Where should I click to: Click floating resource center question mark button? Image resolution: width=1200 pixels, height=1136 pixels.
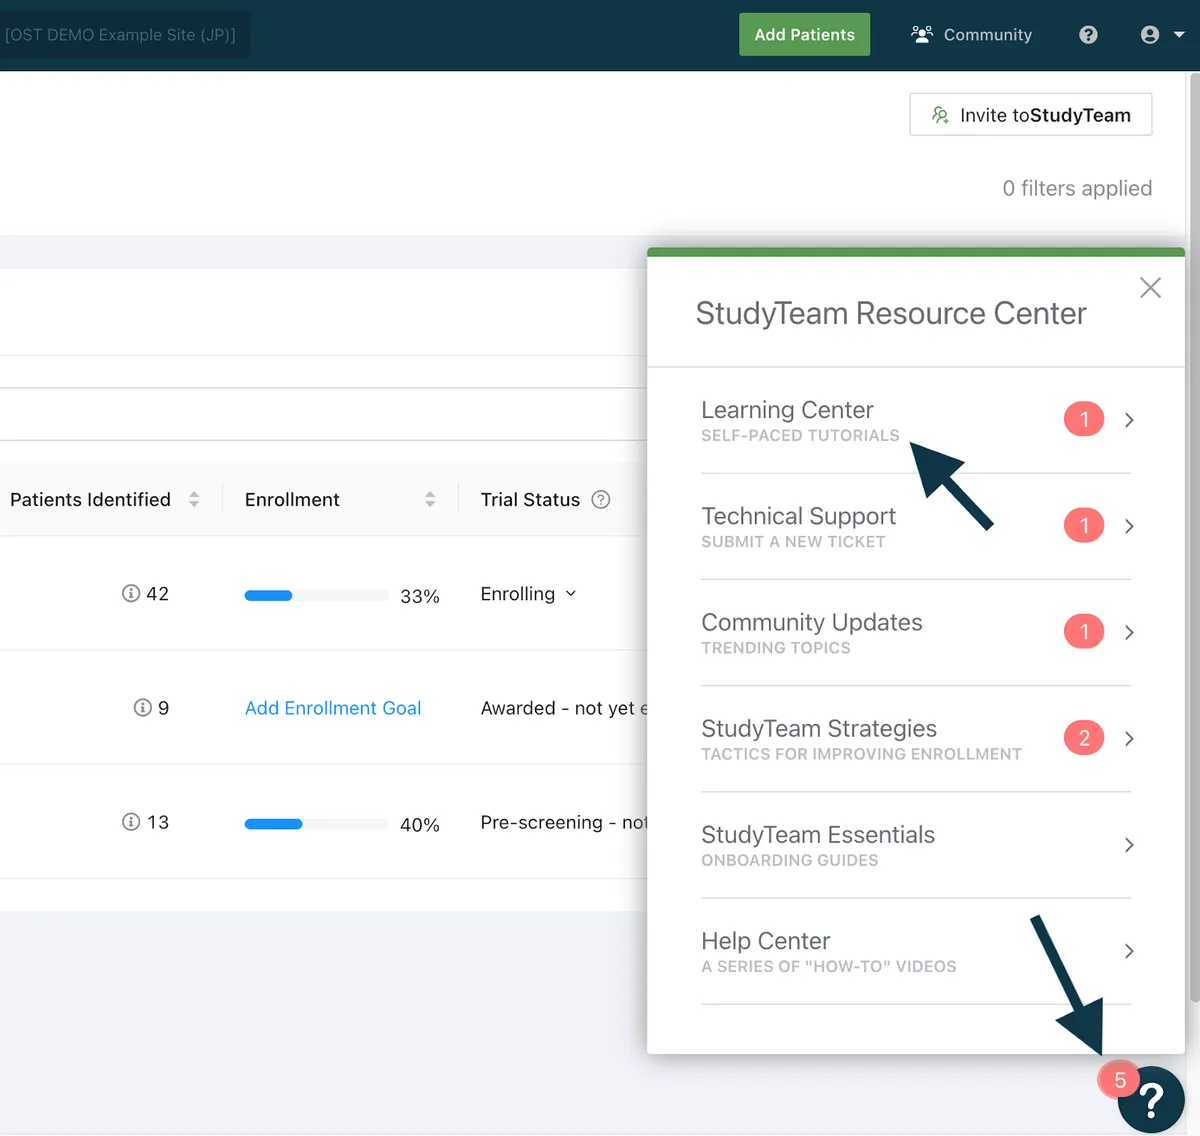(1152, 1100)
